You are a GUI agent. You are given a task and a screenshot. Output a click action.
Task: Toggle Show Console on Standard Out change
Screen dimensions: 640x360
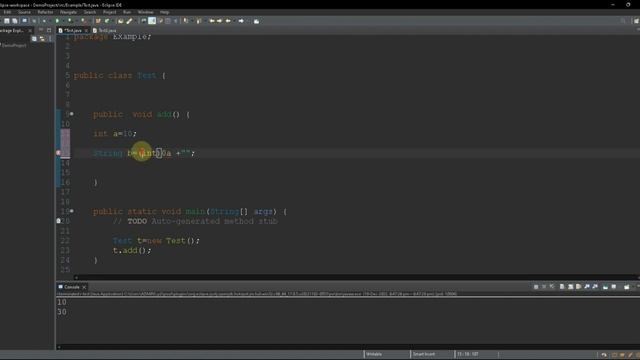(x=587, y=287)
